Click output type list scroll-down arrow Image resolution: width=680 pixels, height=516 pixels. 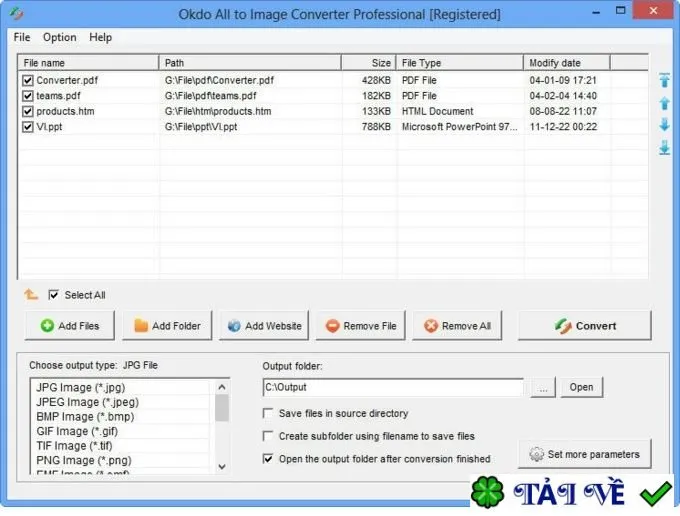coord(222,467)
